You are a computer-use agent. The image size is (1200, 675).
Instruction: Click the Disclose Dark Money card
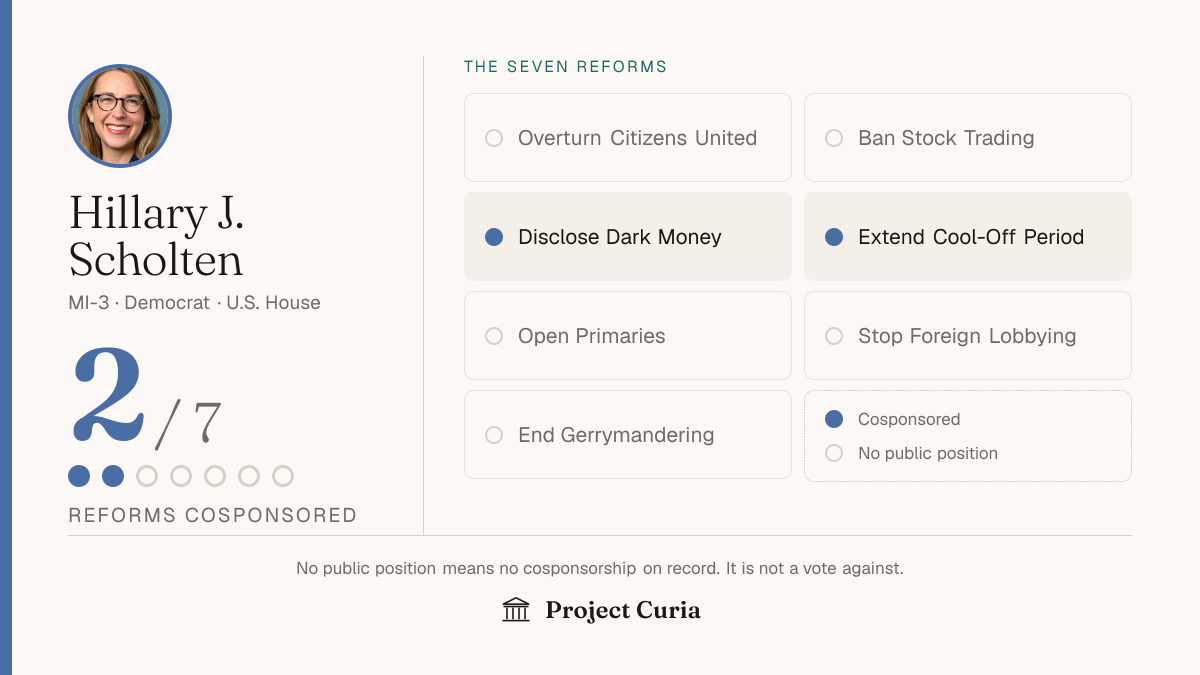click(628, 237)
